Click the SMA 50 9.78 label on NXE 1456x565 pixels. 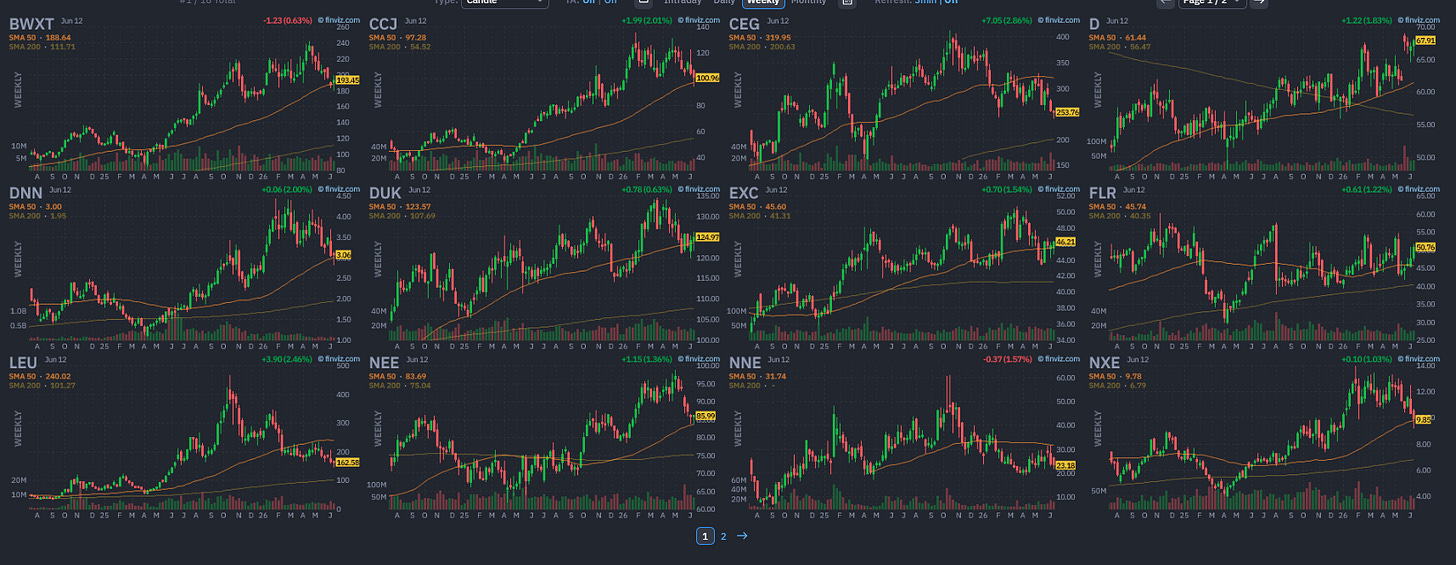[1116, 375]
